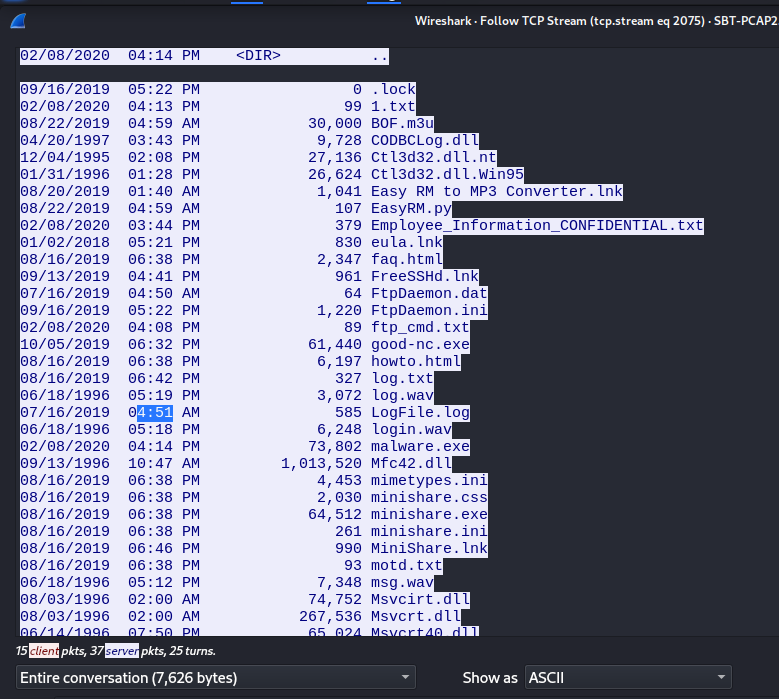Click the FreeSSHd.lnk filename
This screenshot has height=699, width=779.
point(425,276)
